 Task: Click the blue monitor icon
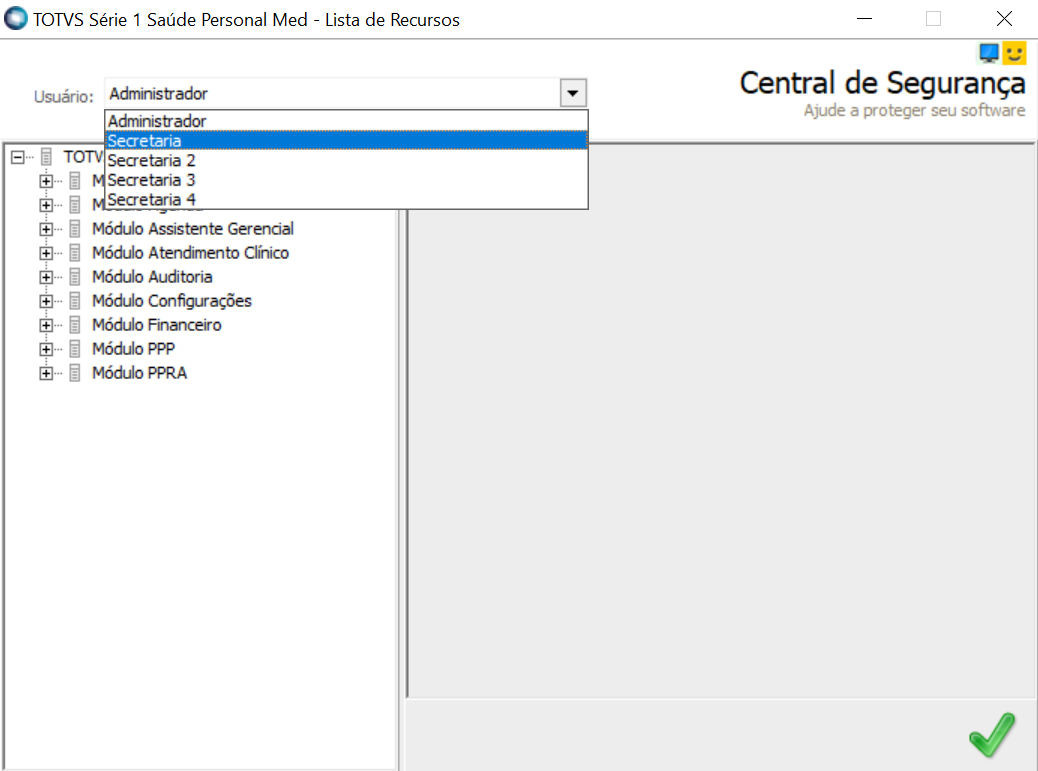tap(988, 53)
